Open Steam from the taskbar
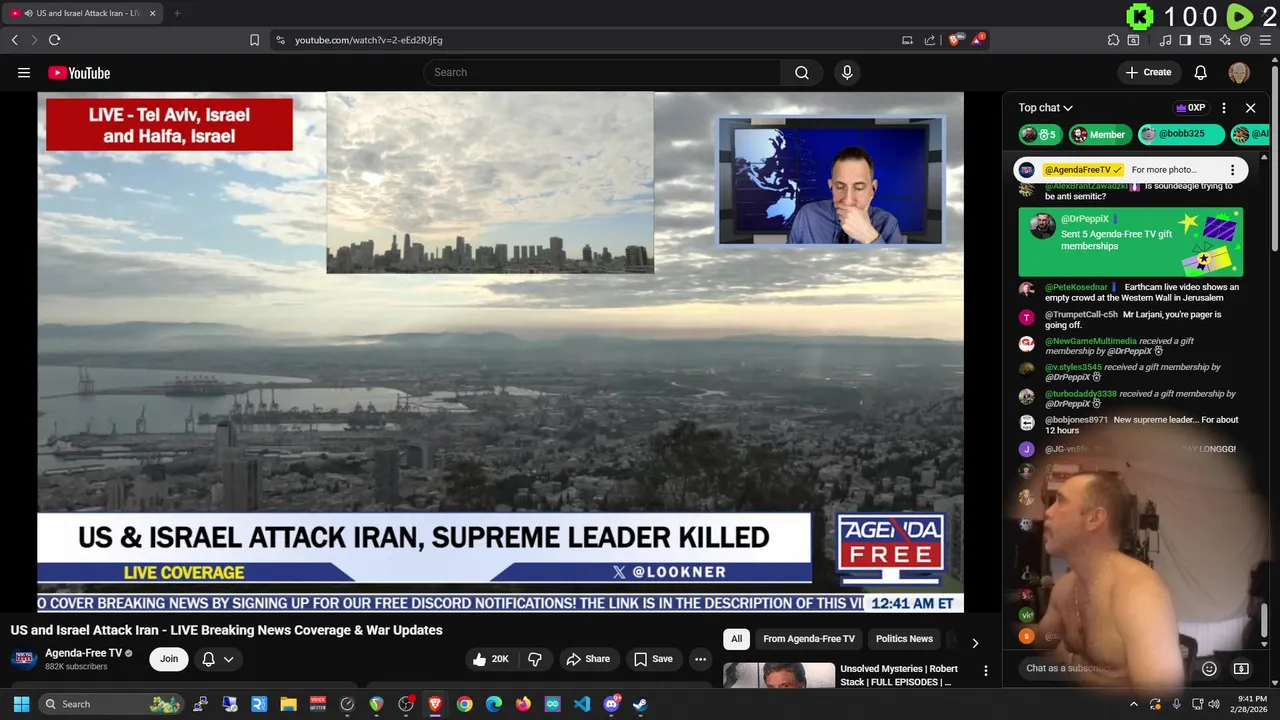This screenshot has height=720, width=1280. point(640,704)
